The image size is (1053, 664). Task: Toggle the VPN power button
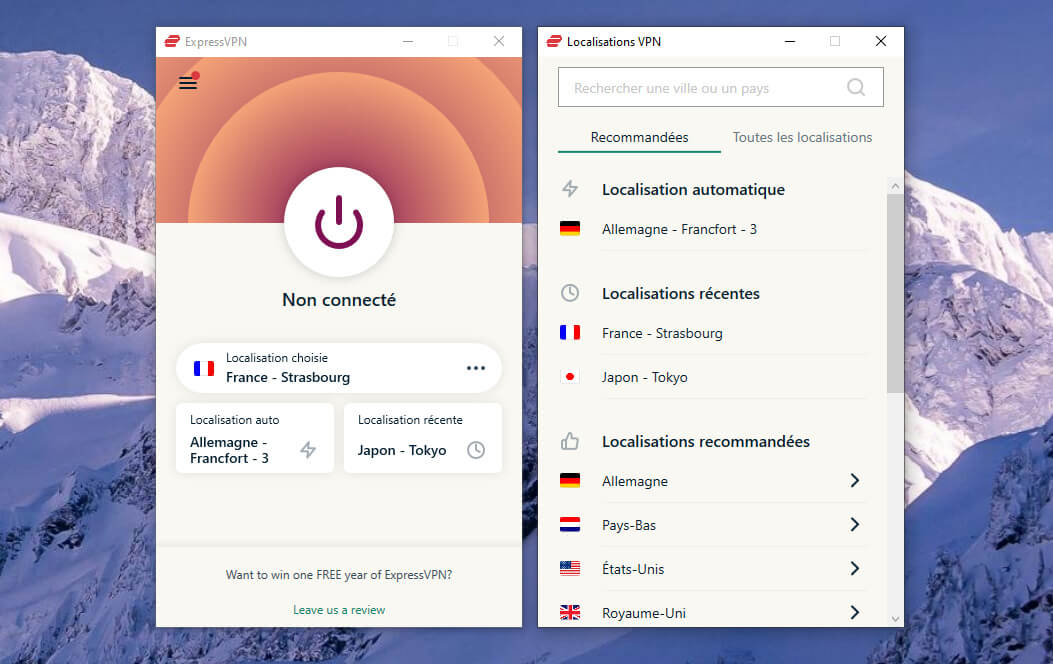pyautogui.click(x=338, y=222)
